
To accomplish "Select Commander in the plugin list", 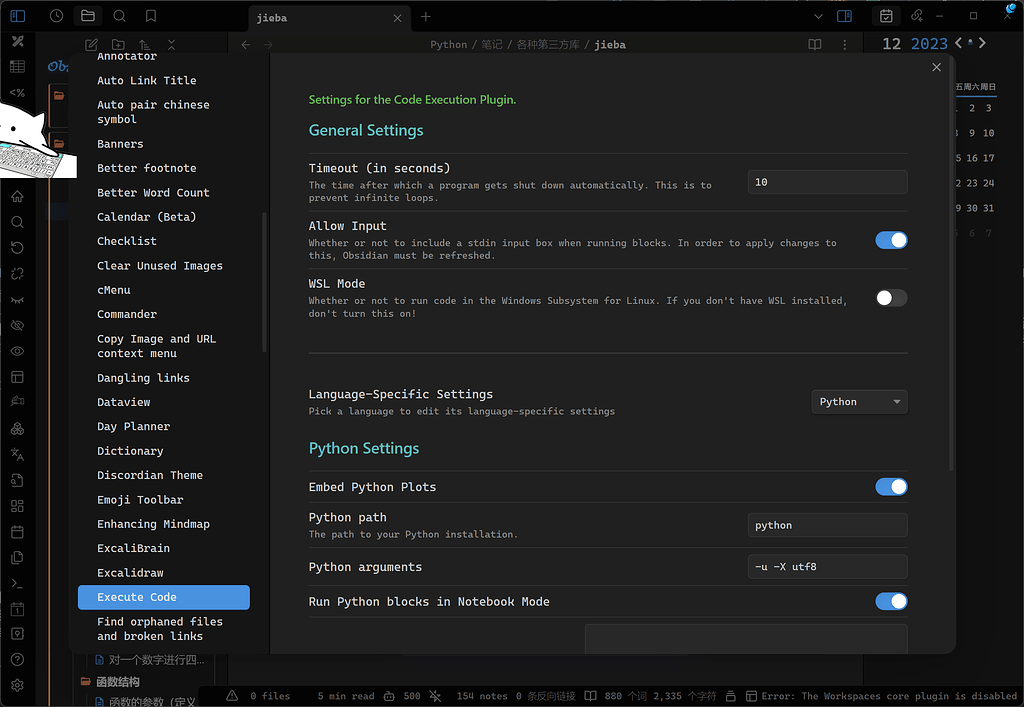I will (127, 314).
